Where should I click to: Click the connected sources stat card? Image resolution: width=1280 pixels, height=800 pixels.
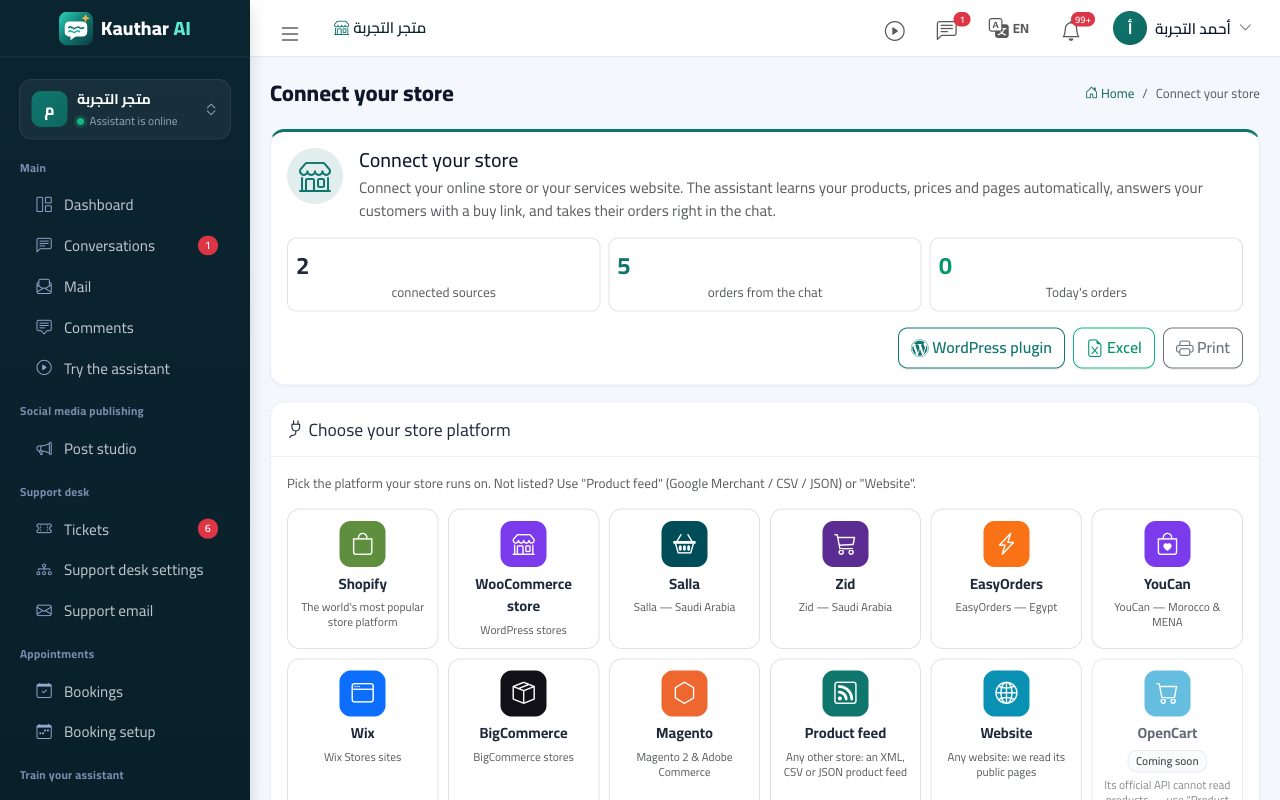[444, 274]
